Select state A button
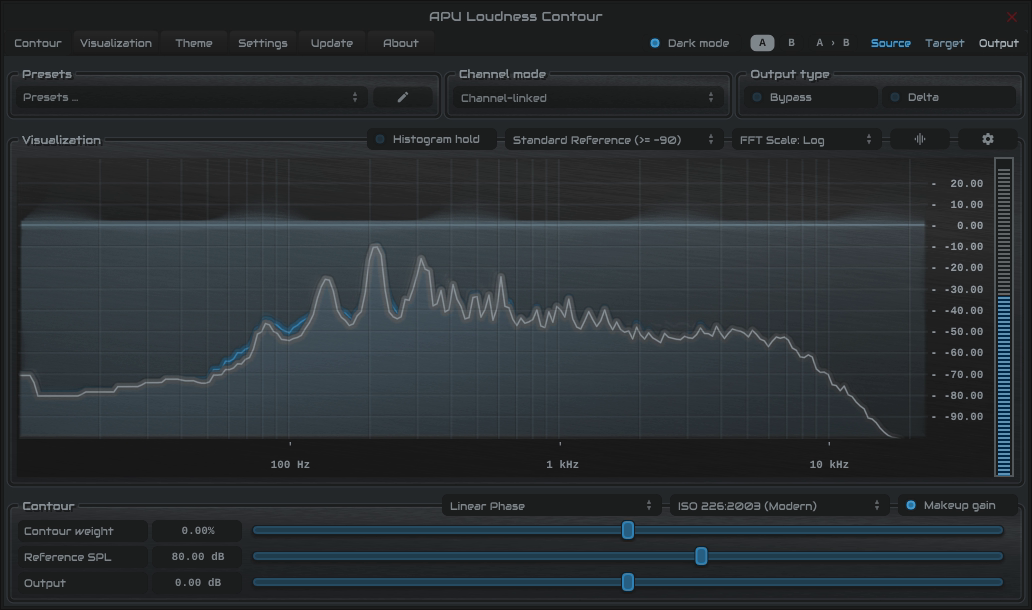 pyautogui.click(x=762, y=43)
